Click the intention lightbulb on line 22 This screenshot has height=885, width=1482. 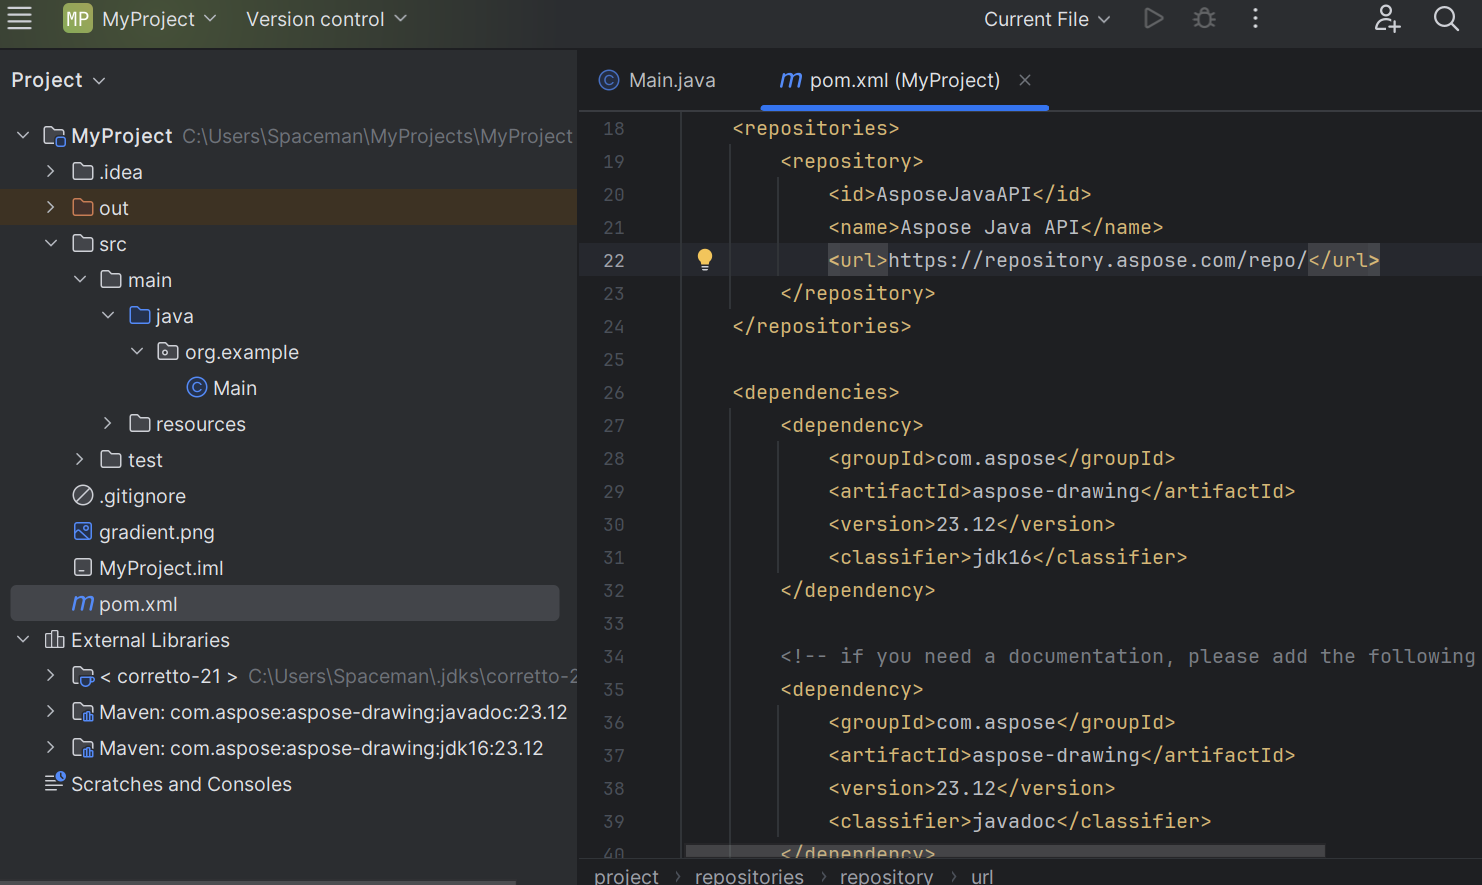(705, 259)
